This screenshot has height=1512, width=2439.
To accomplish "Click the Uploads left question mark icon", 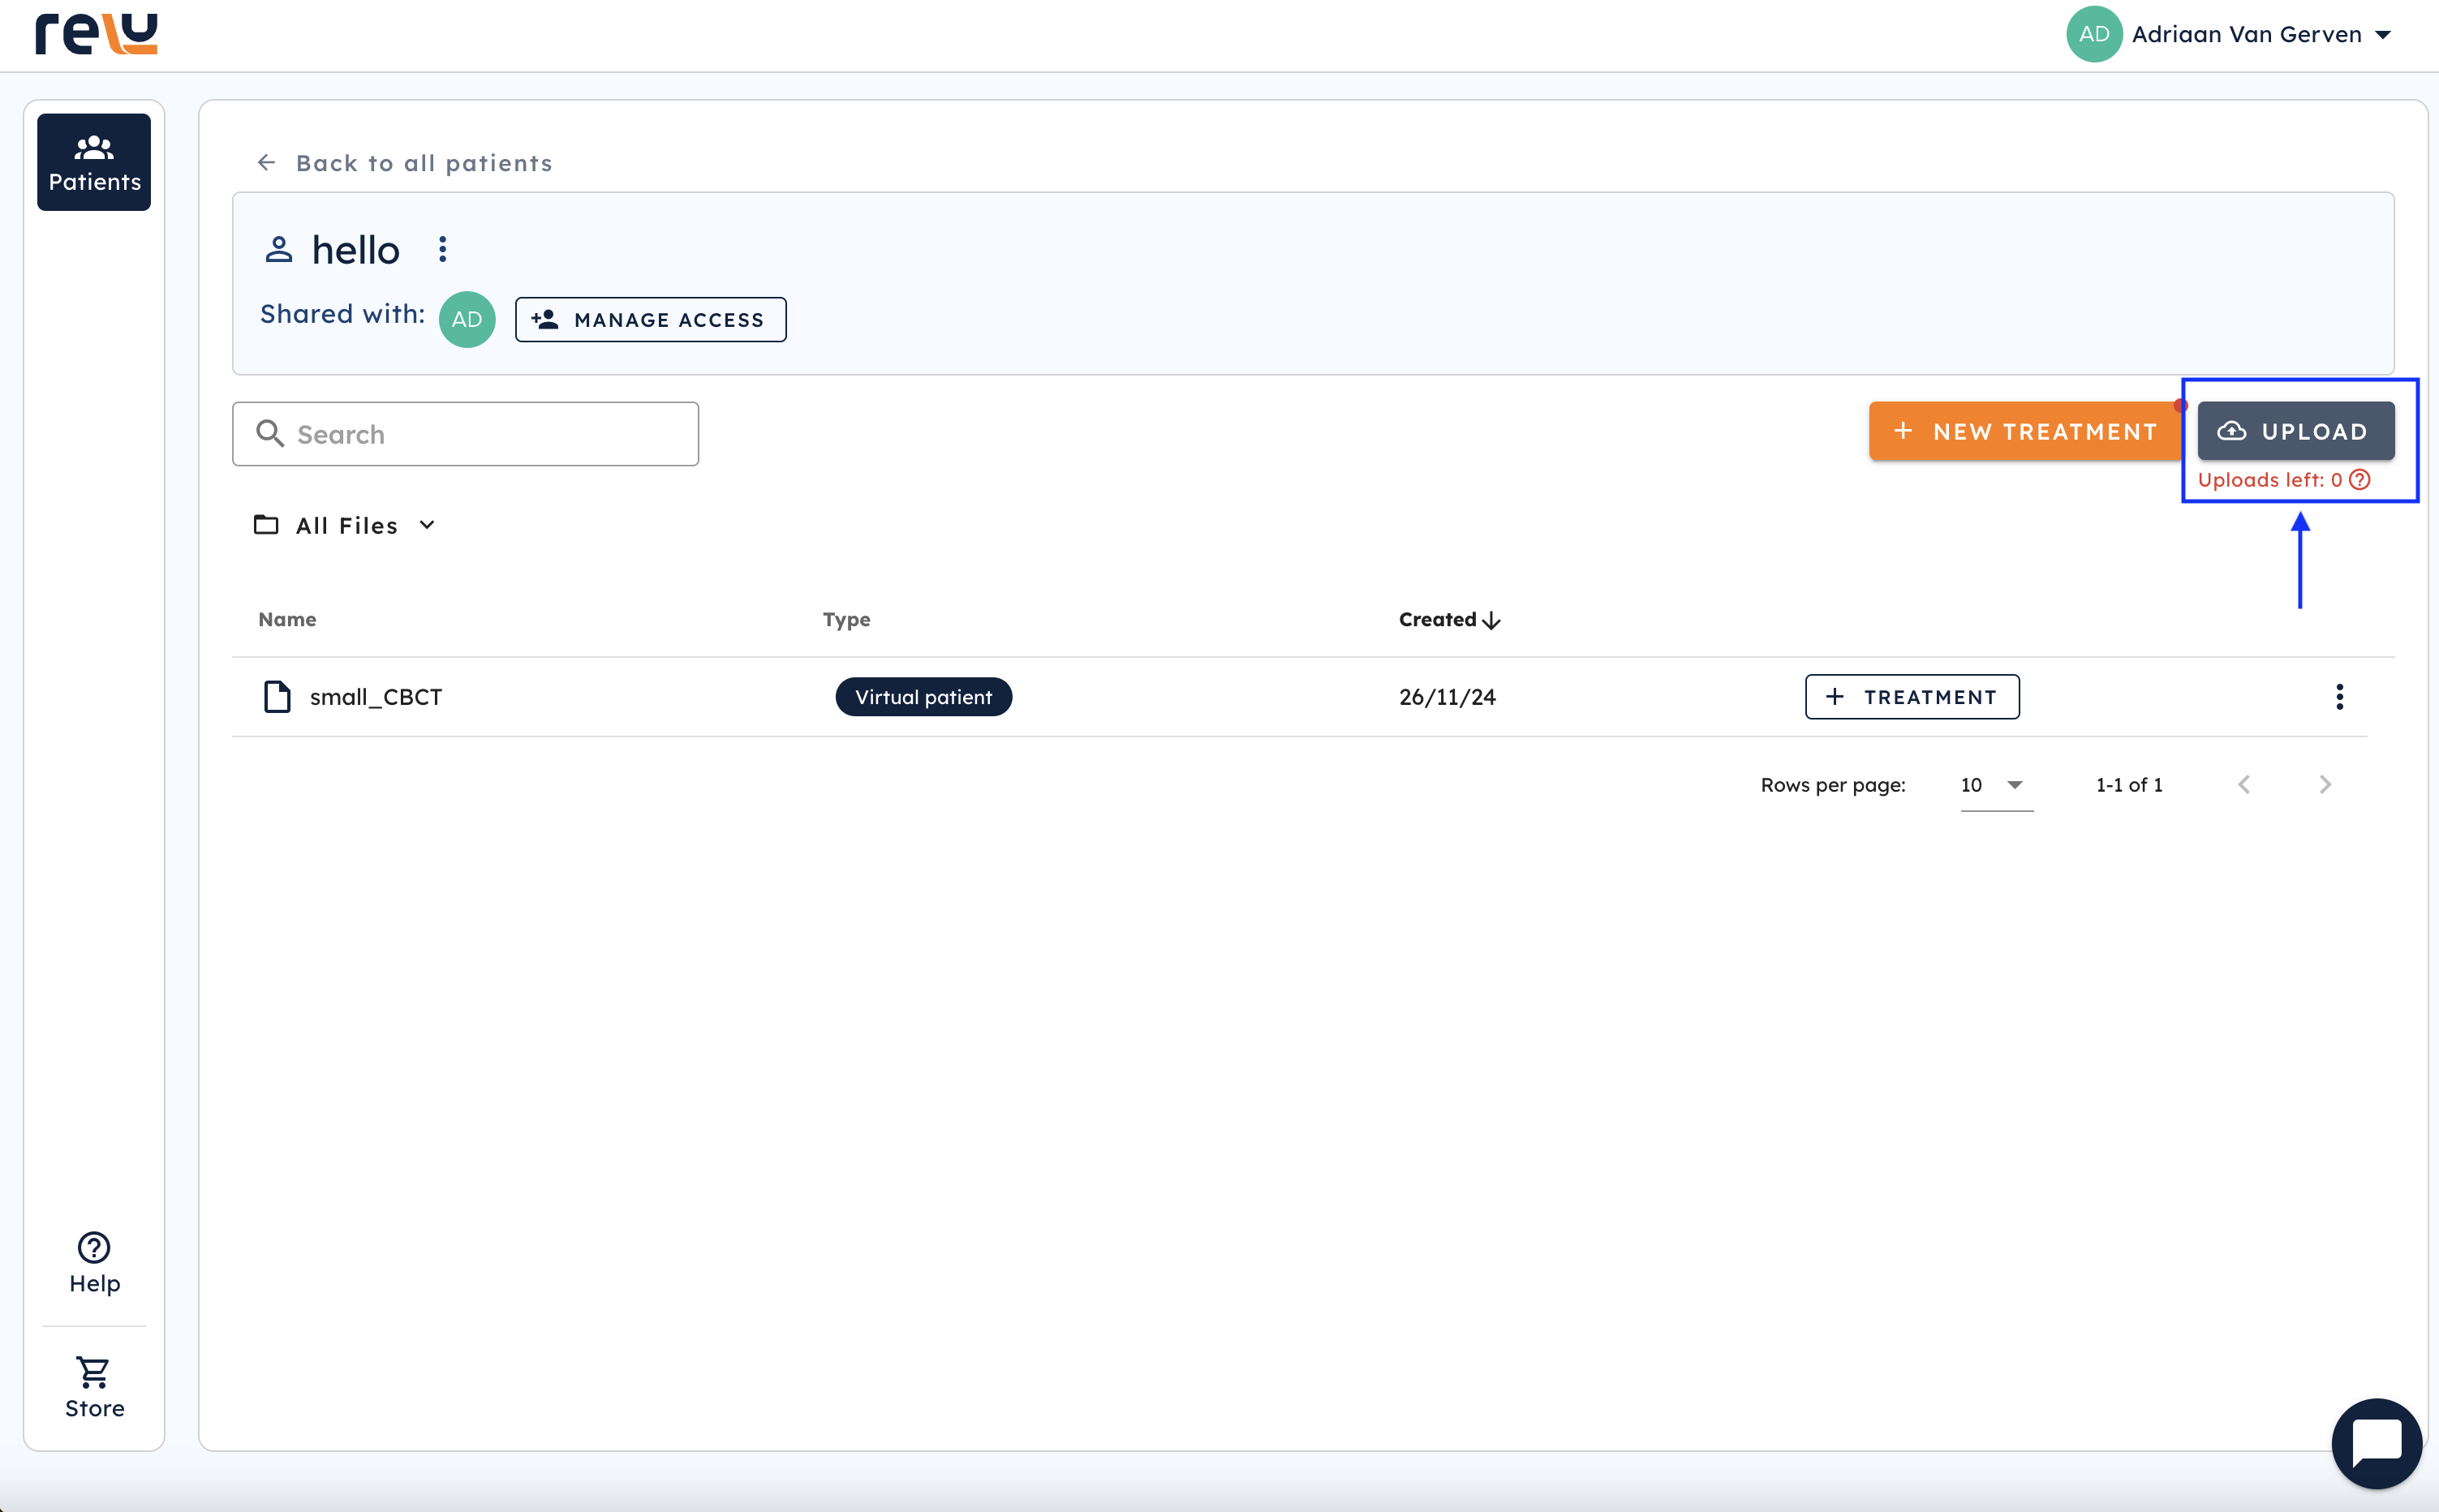I will tap(2360, 480).
